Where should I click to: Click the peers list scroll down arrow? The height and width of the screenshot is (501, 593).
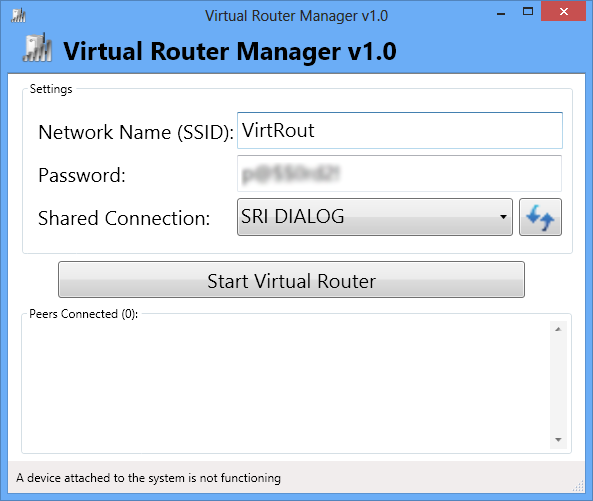pyautogui.click(x=558, y=440)
